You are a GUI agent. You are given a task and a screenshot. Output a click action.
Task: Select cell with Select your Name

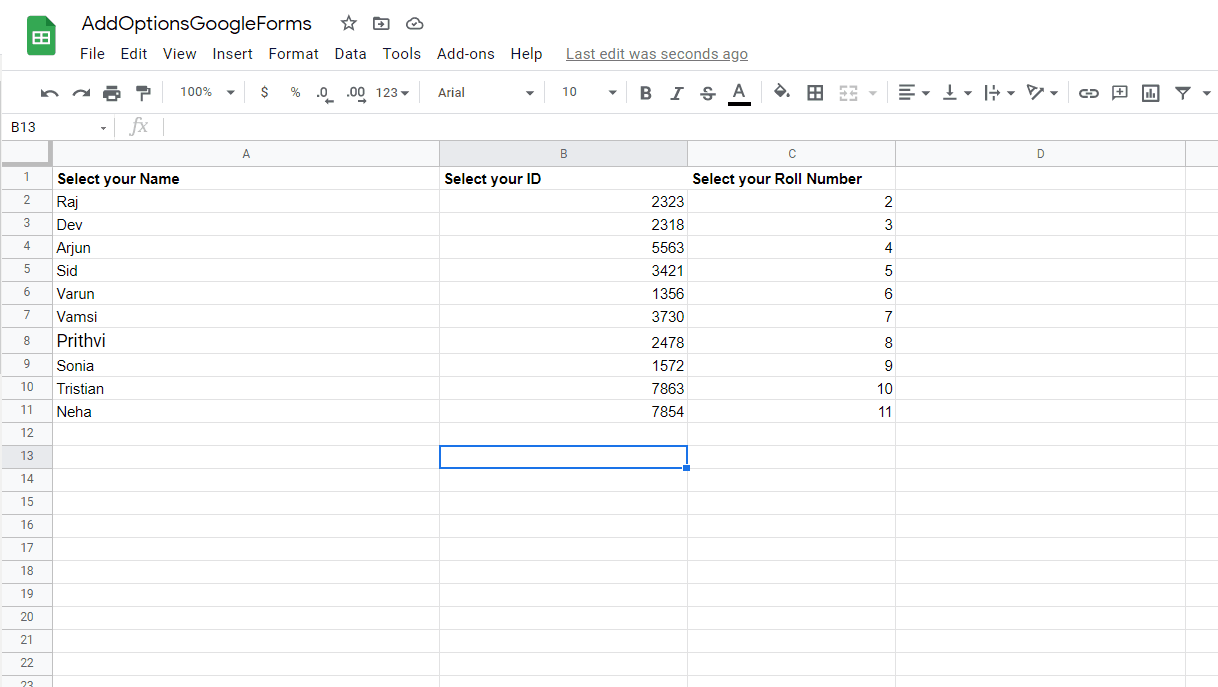coord(246,179)
